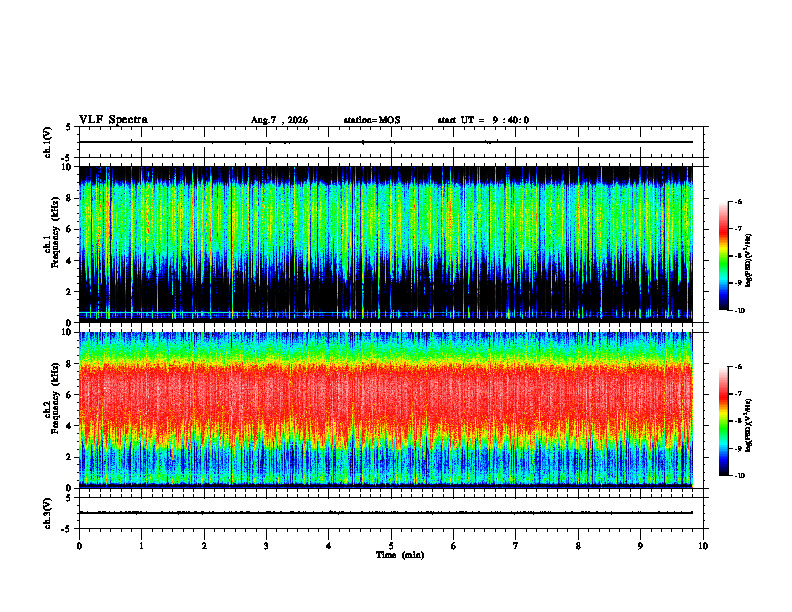Click the date text "Aug.7 , 2026"
792x612 pixels.
(279, 120)
